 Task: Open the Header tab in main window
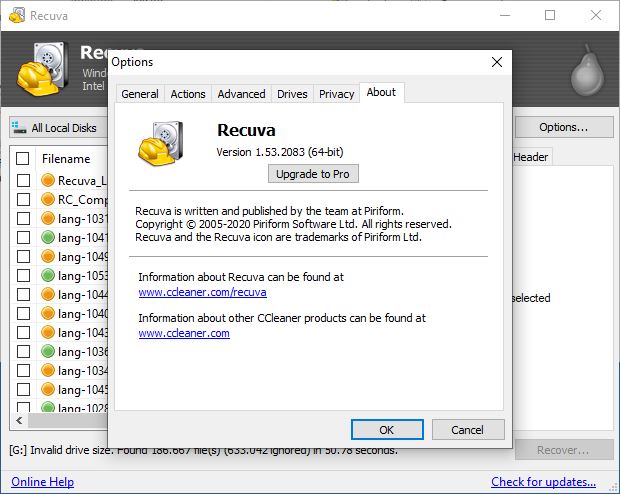(531, 157)
